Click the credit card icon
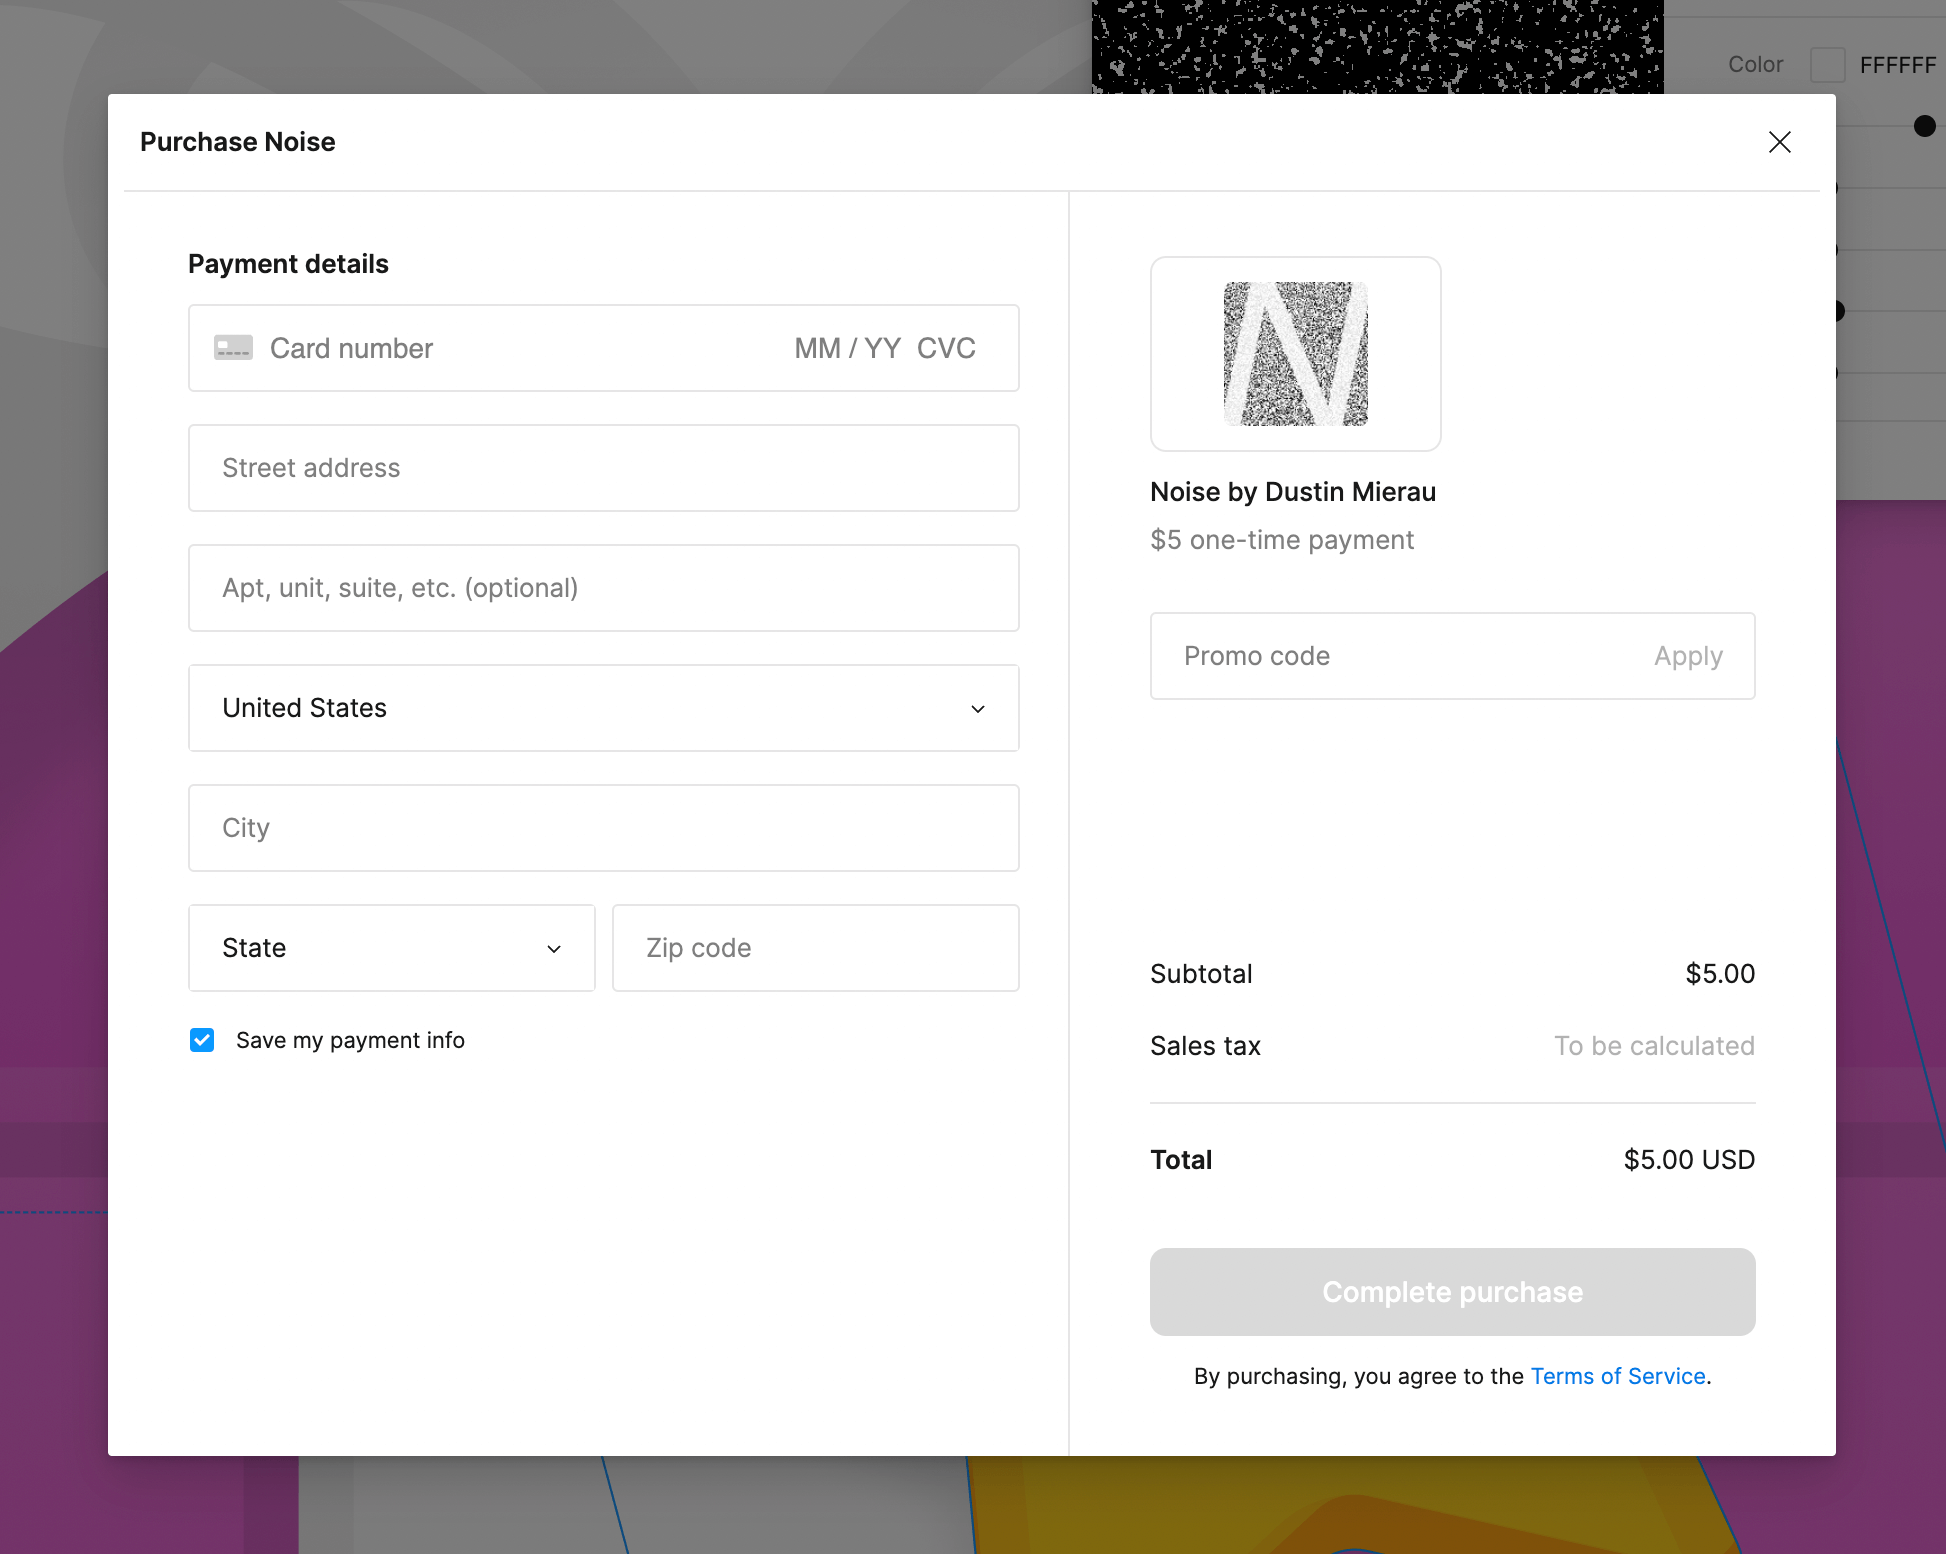The image size is (1946, 1554). pyautogui.click(x=233, y=348)
